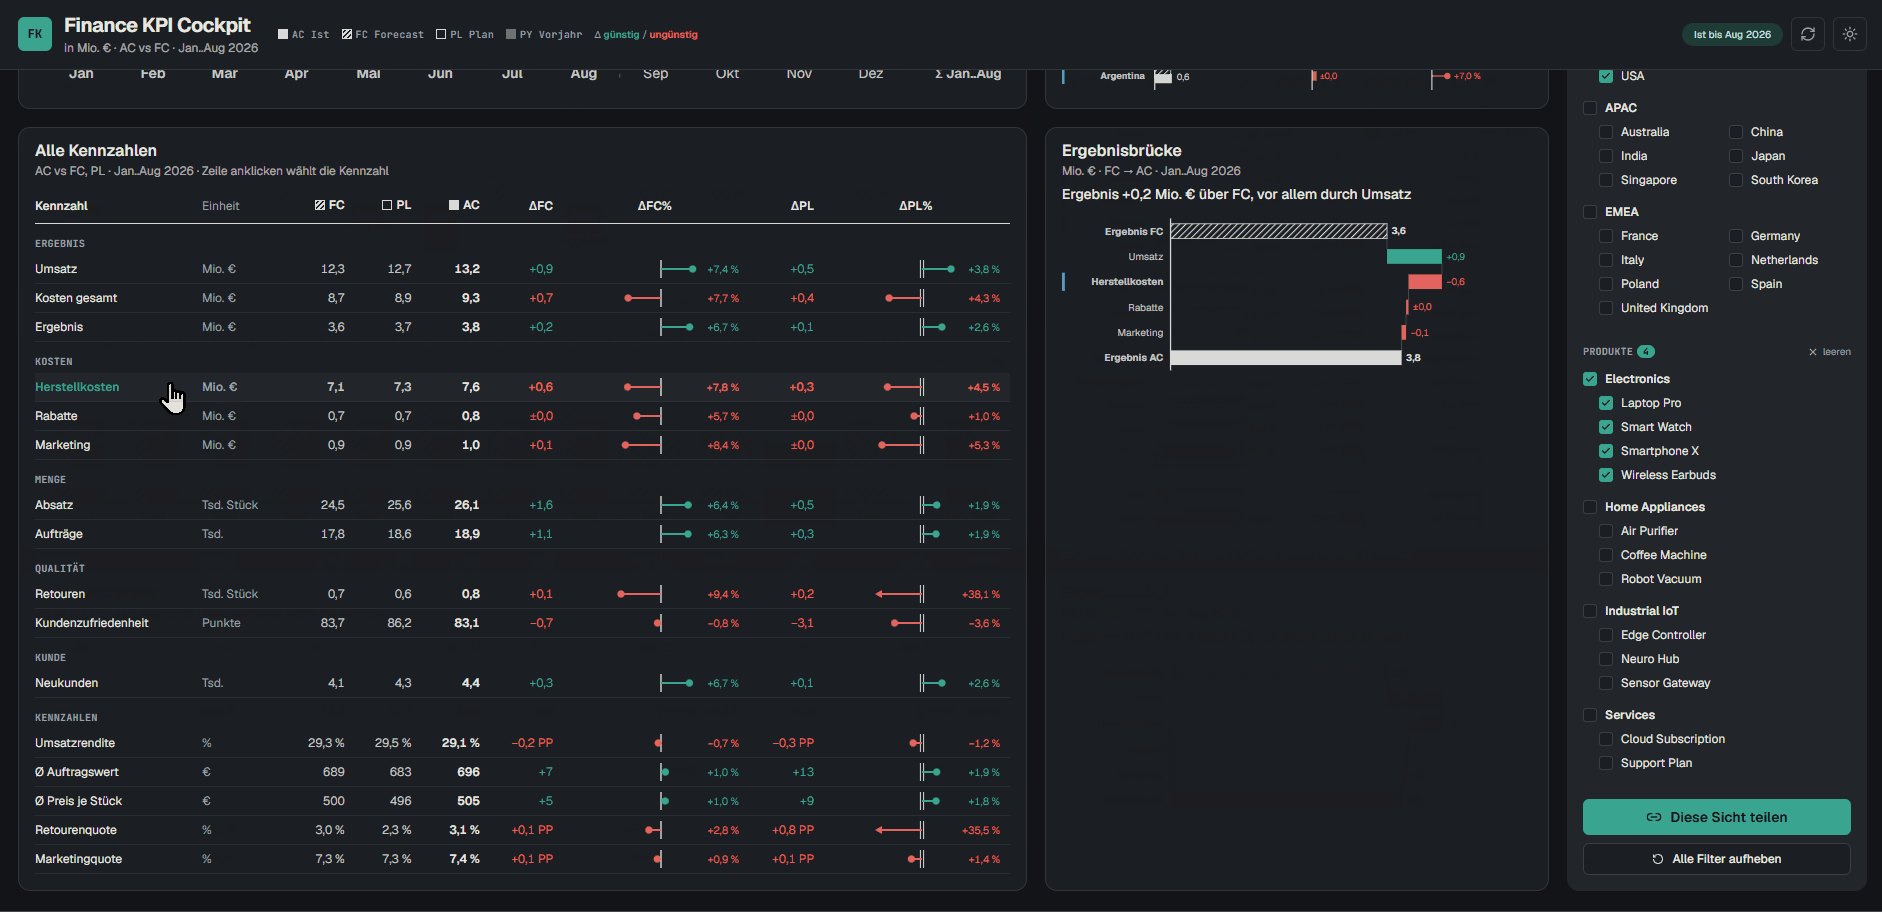Choose the Marketing row under Kosten

522,445
